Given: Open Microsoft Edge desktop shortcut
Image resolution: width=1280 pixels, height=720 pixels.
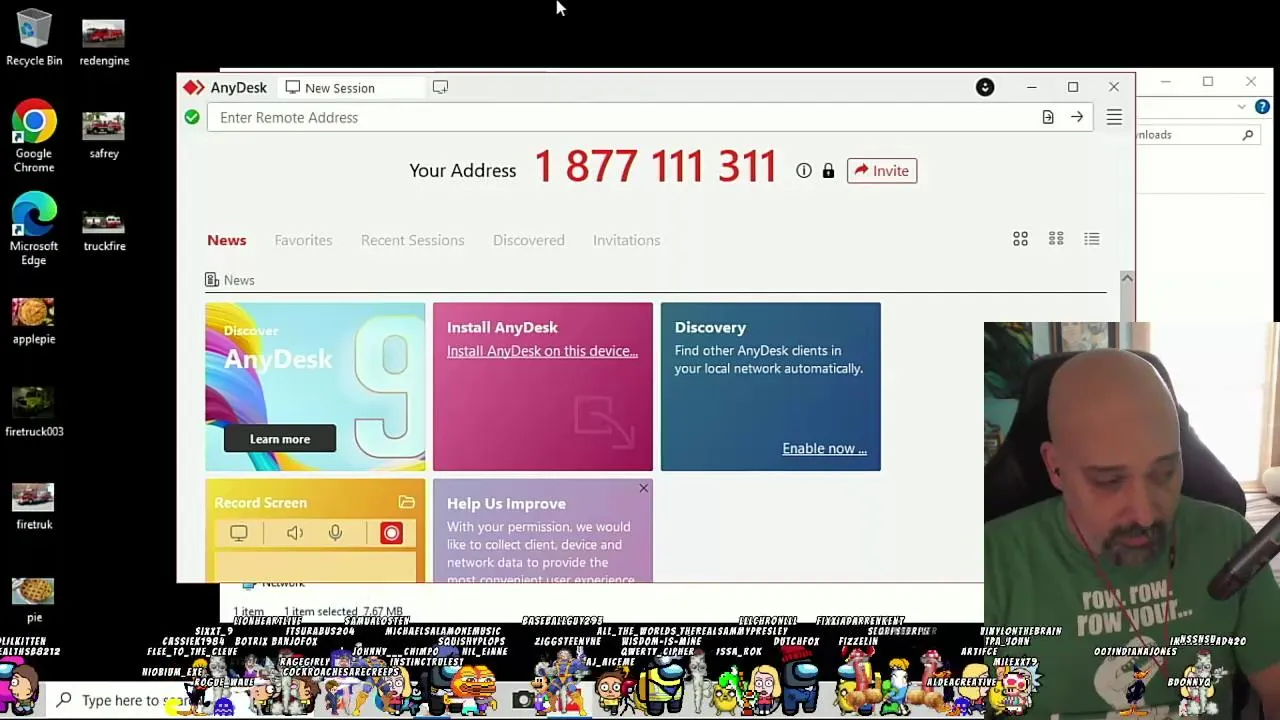Looking at the screenshot, I should 34,229.
